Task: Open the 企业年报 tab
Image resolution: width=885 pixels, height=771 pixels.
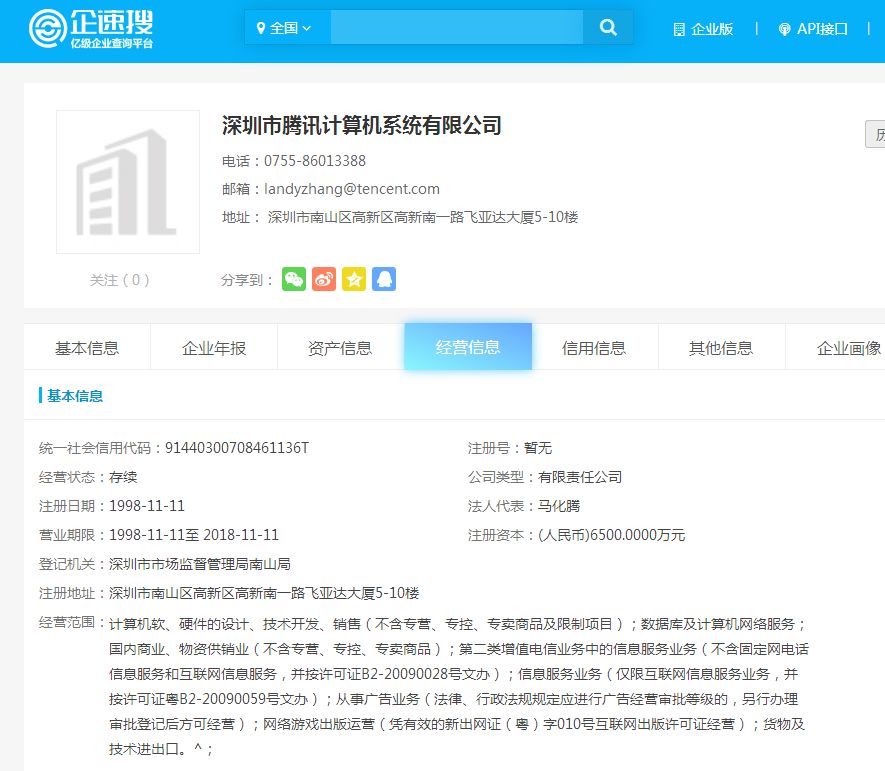Action: (212, 346)
